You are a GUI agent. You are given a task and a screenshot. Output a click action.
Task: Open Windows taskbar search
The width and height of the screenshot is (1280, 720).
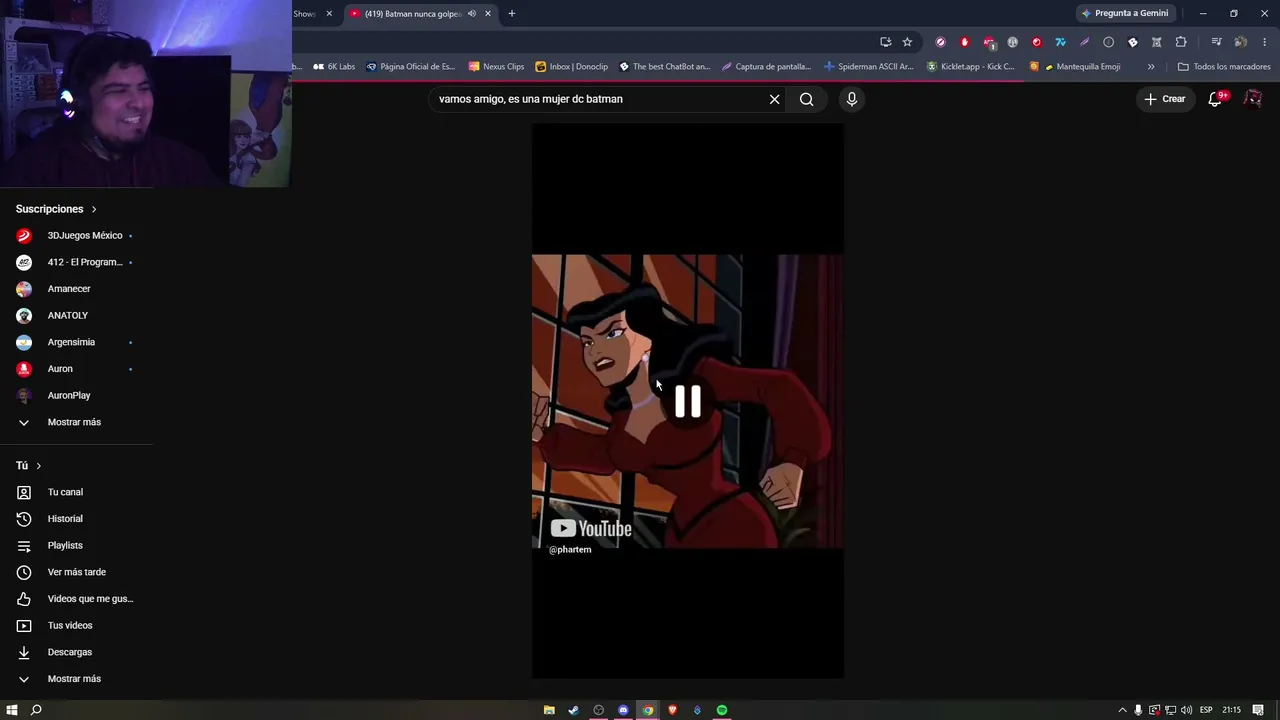(36, 710)
